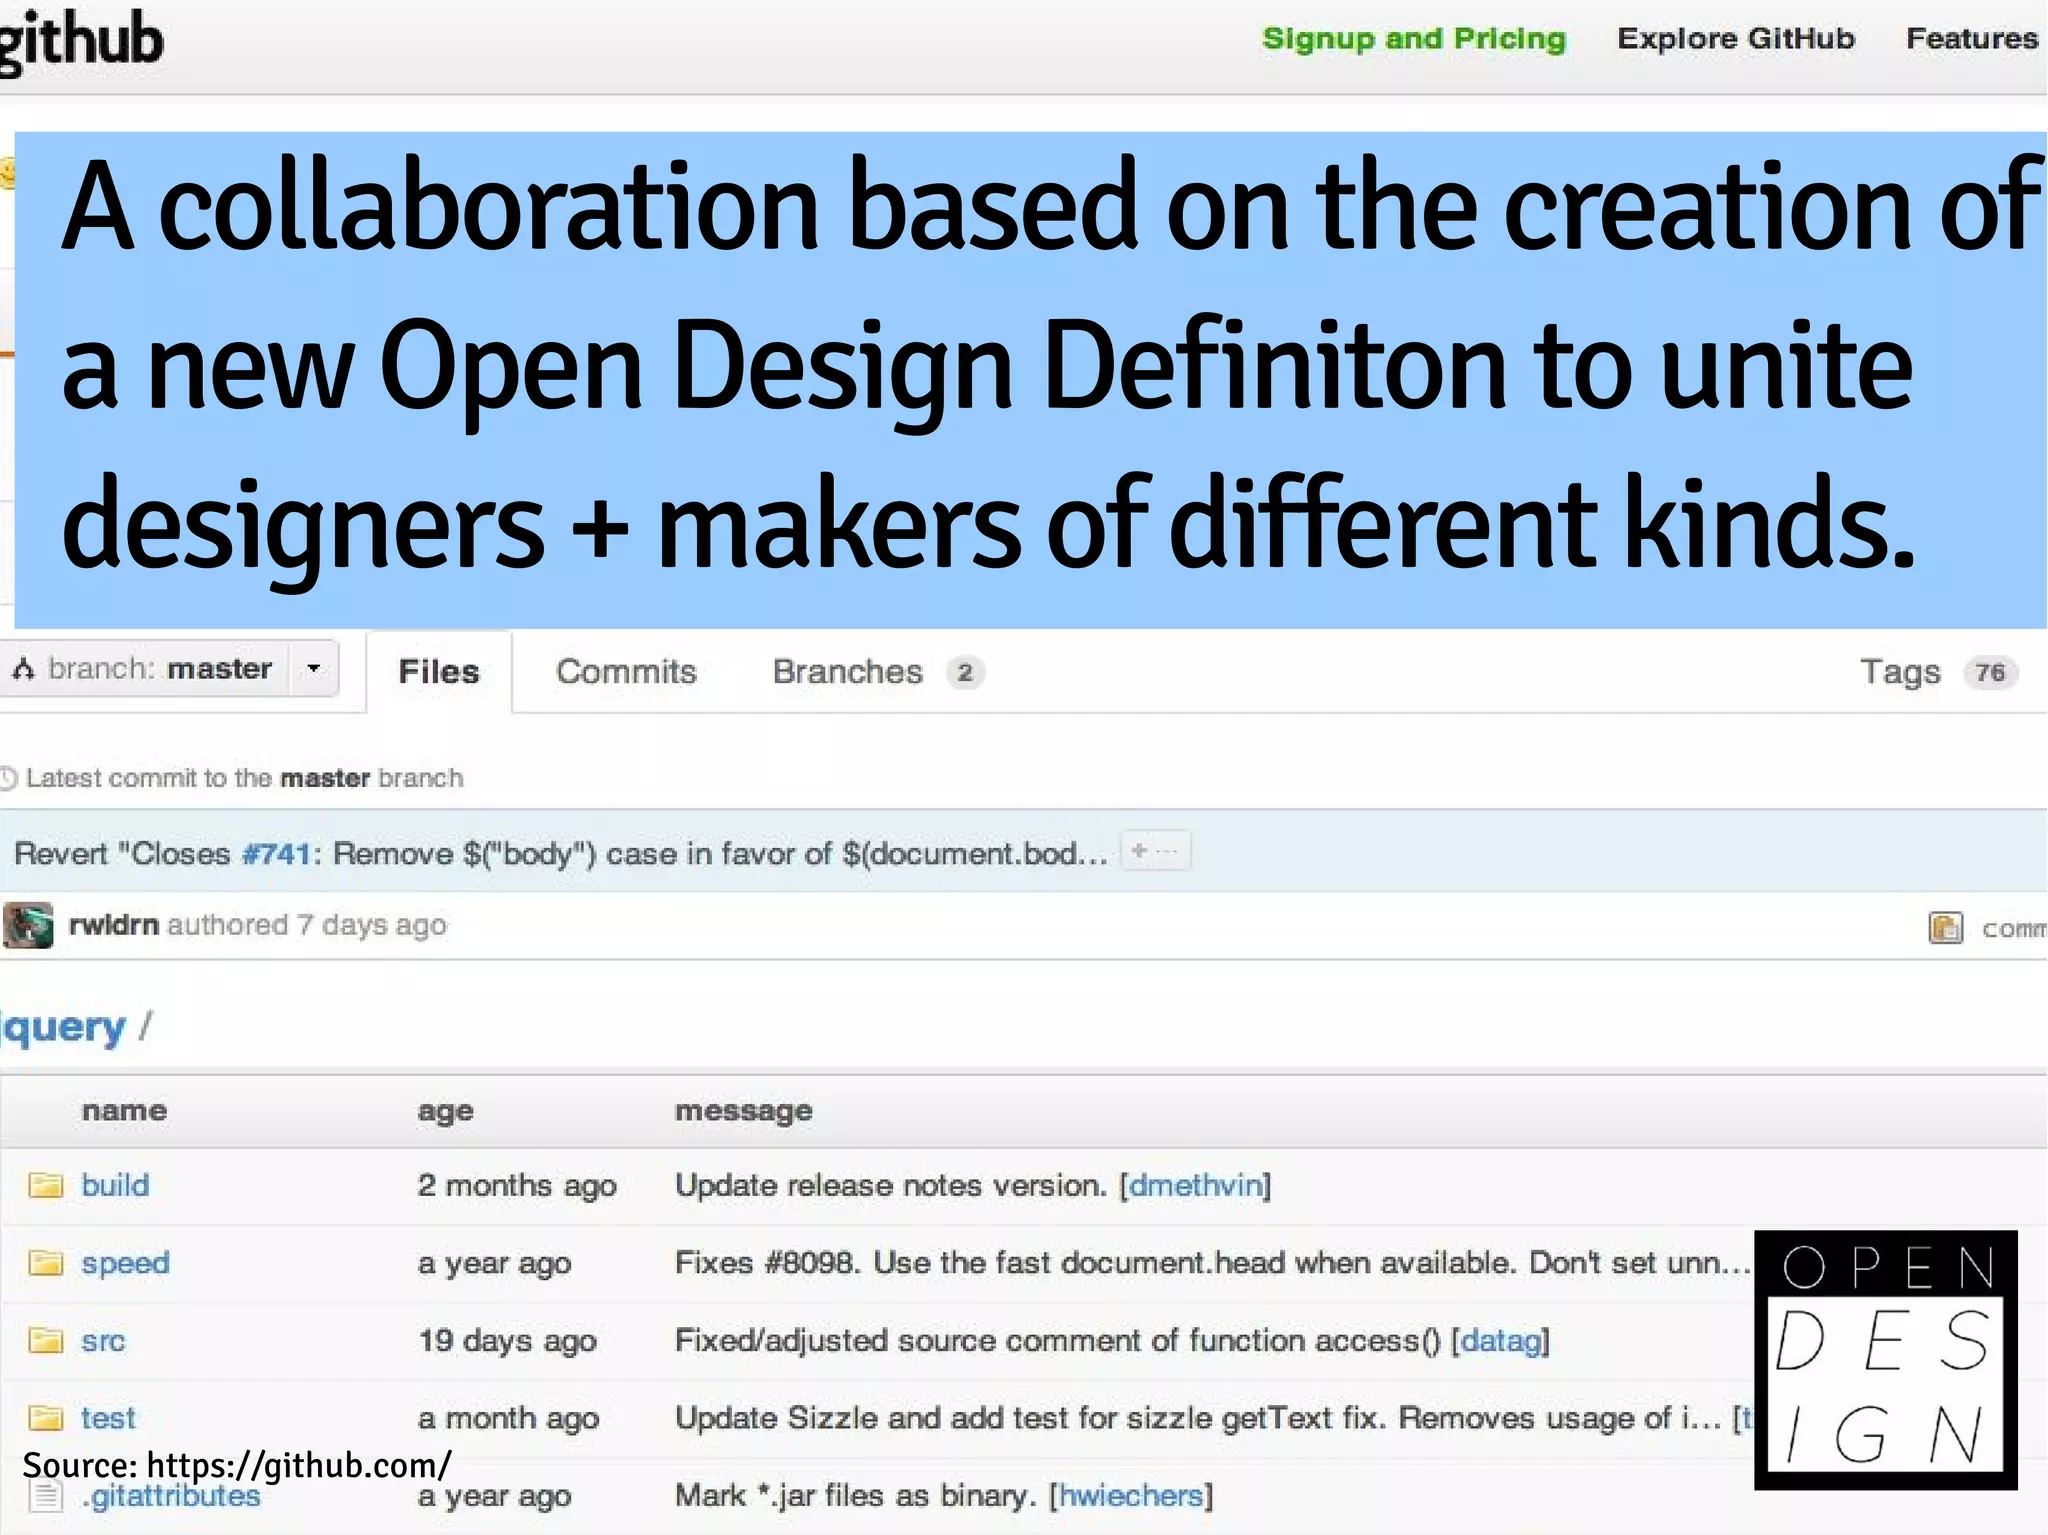
Task: Click 'Fixed/adjusted source comment' message
Action: 1058,1340
